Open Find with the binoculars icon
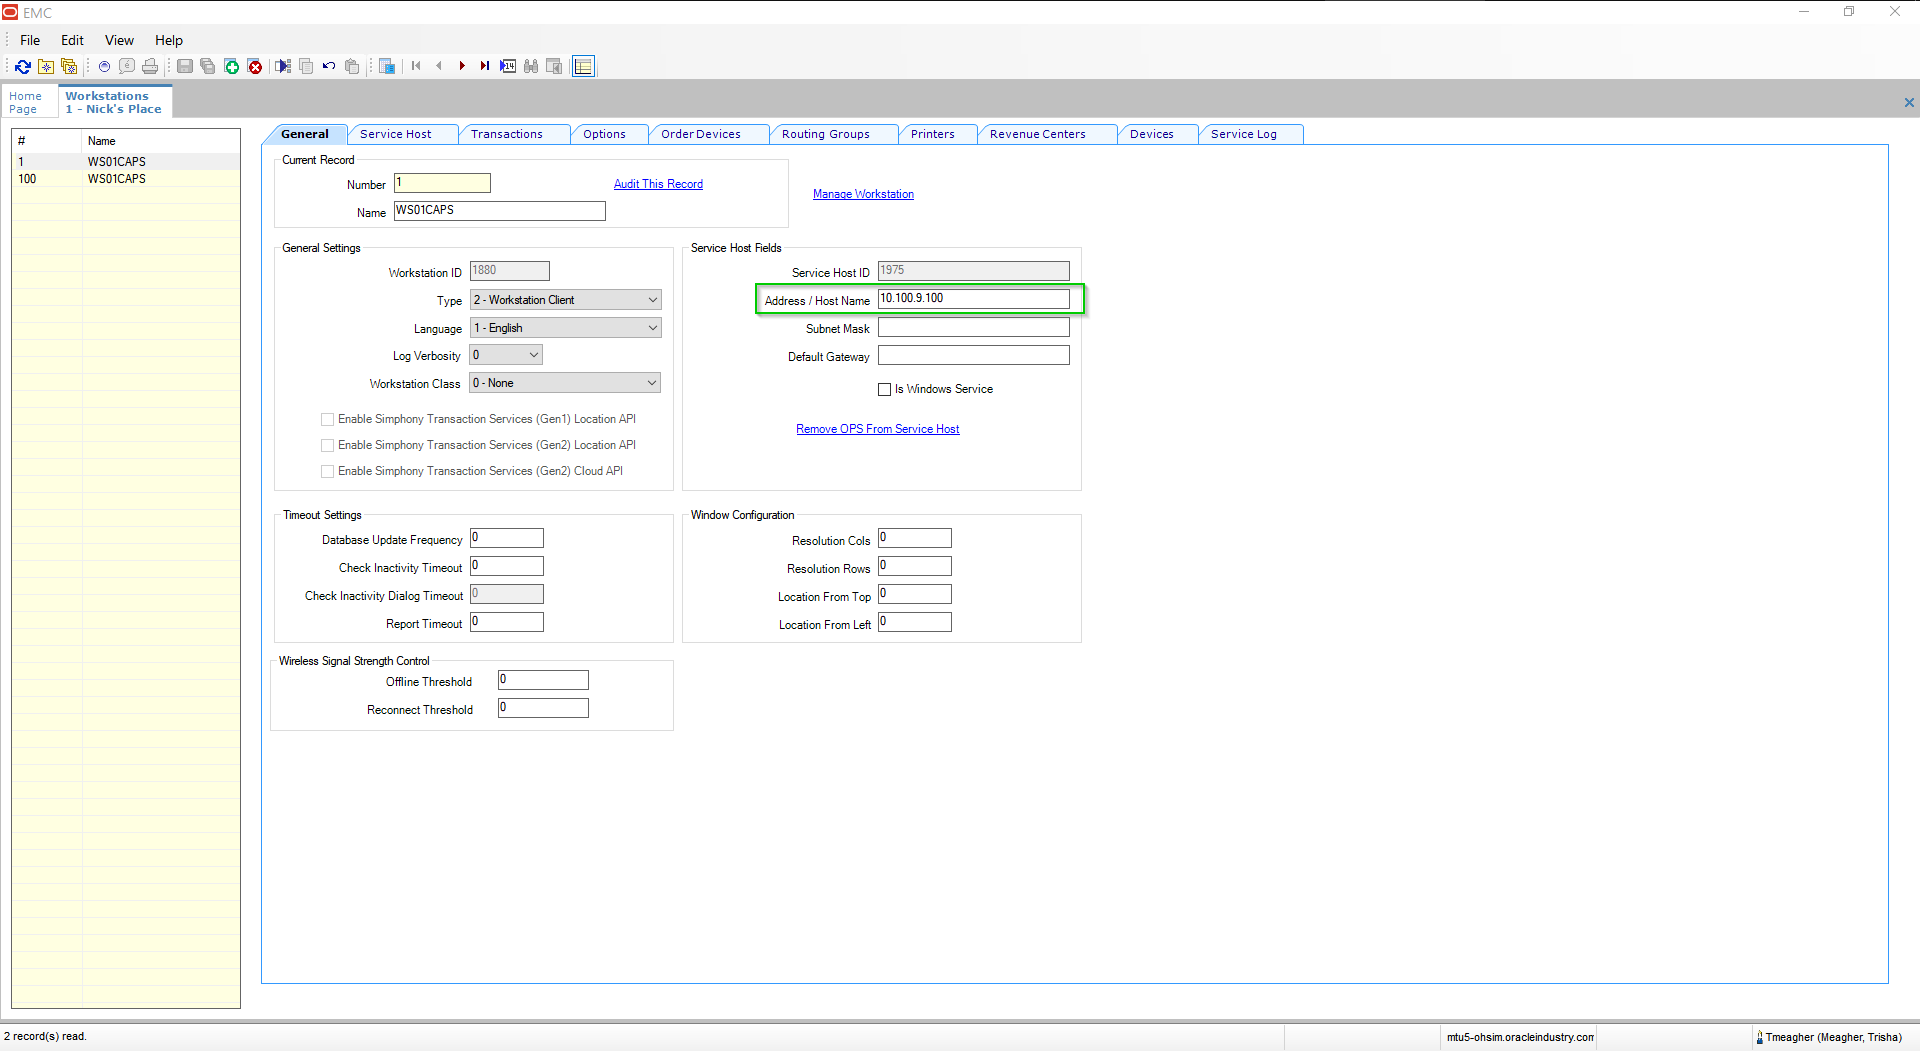 [531, 66]
